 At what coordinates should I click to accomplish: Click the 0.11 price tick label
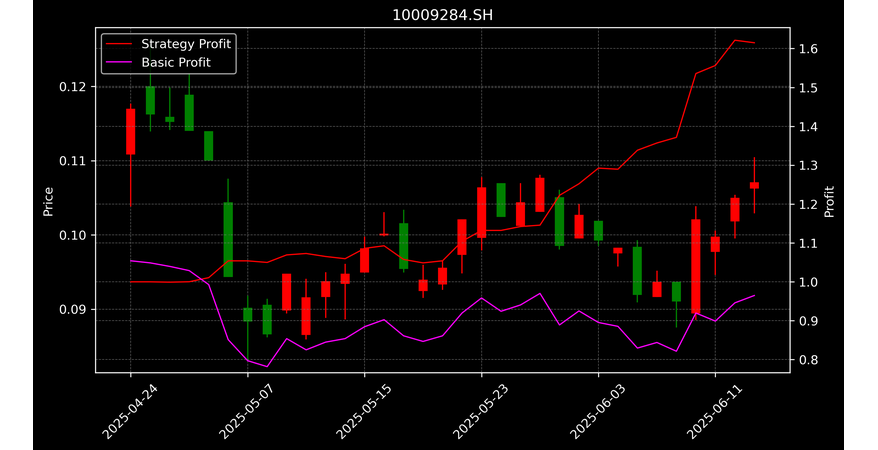click(73, 161)
